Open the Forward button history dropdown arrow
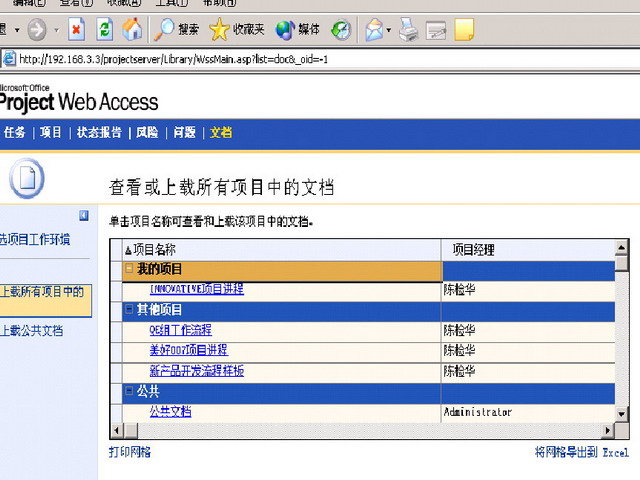Screen dimensions: 640x480 57,30
